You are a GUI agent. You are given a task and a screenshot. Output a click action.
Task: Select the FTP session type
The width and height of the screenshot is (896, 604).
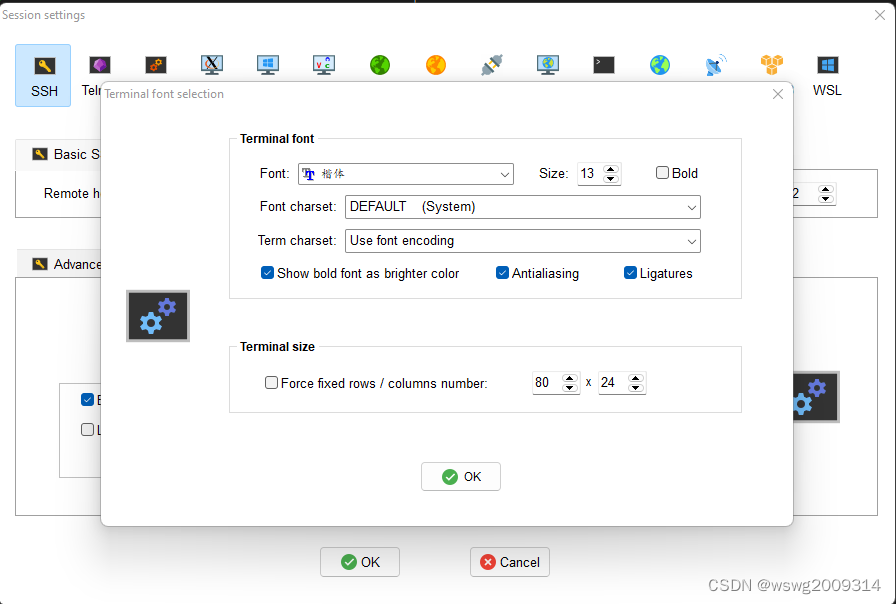point(379,64)
